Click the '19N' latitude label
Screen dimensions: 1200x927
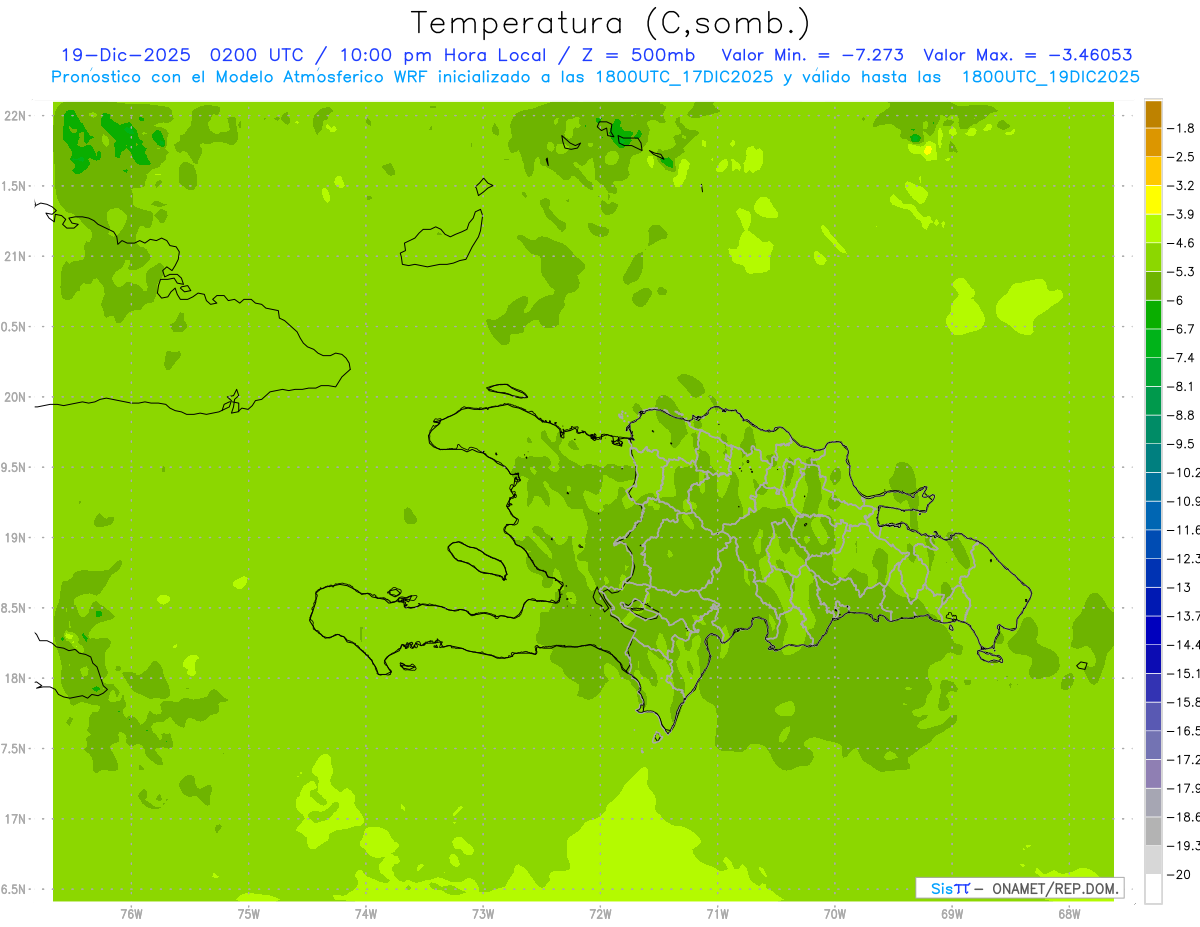coord(17,537)
